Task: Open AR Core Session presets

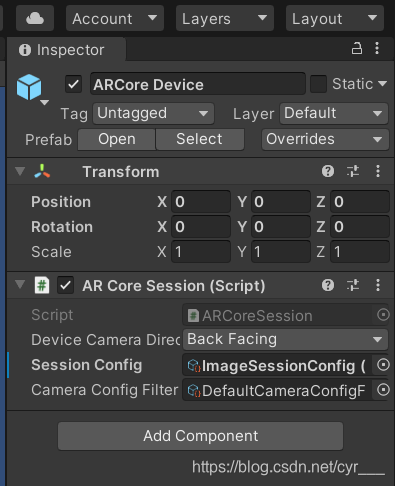Action: [x=353, y=285]
